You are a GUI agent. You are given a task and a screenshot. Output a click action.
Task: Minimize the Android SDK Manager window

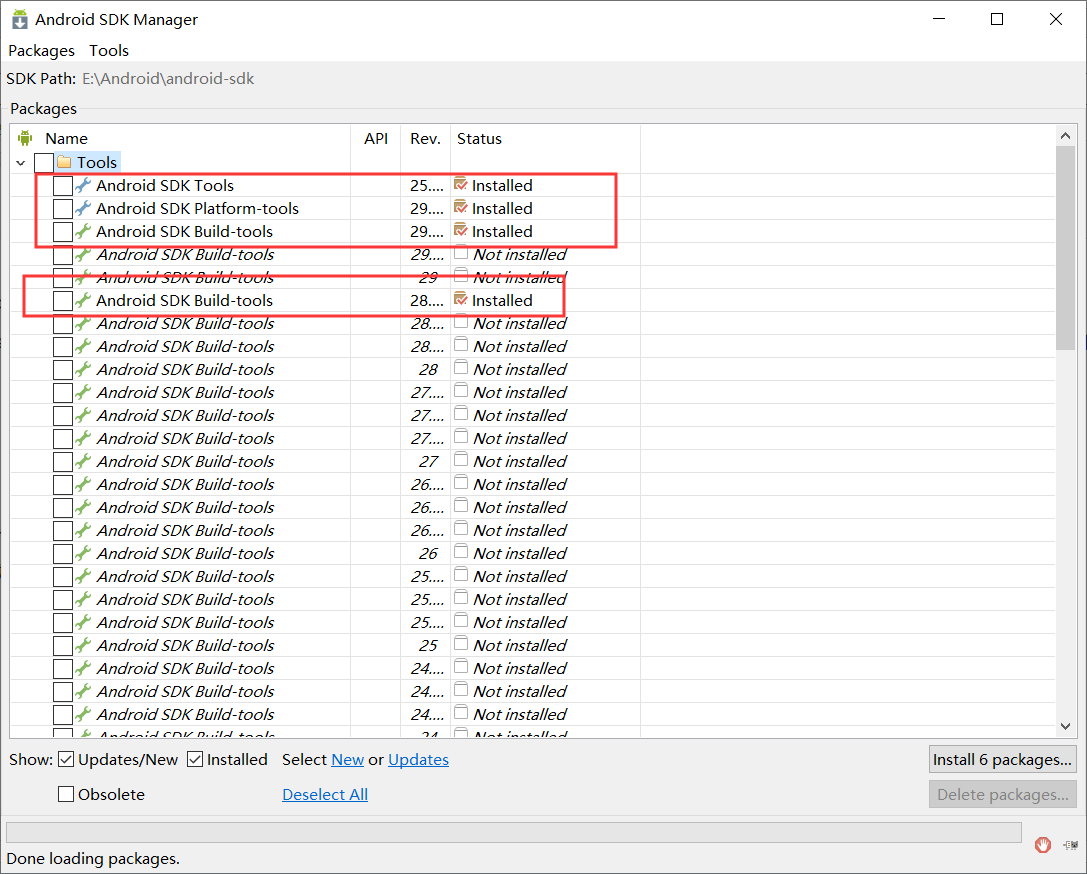pos(939,19)
